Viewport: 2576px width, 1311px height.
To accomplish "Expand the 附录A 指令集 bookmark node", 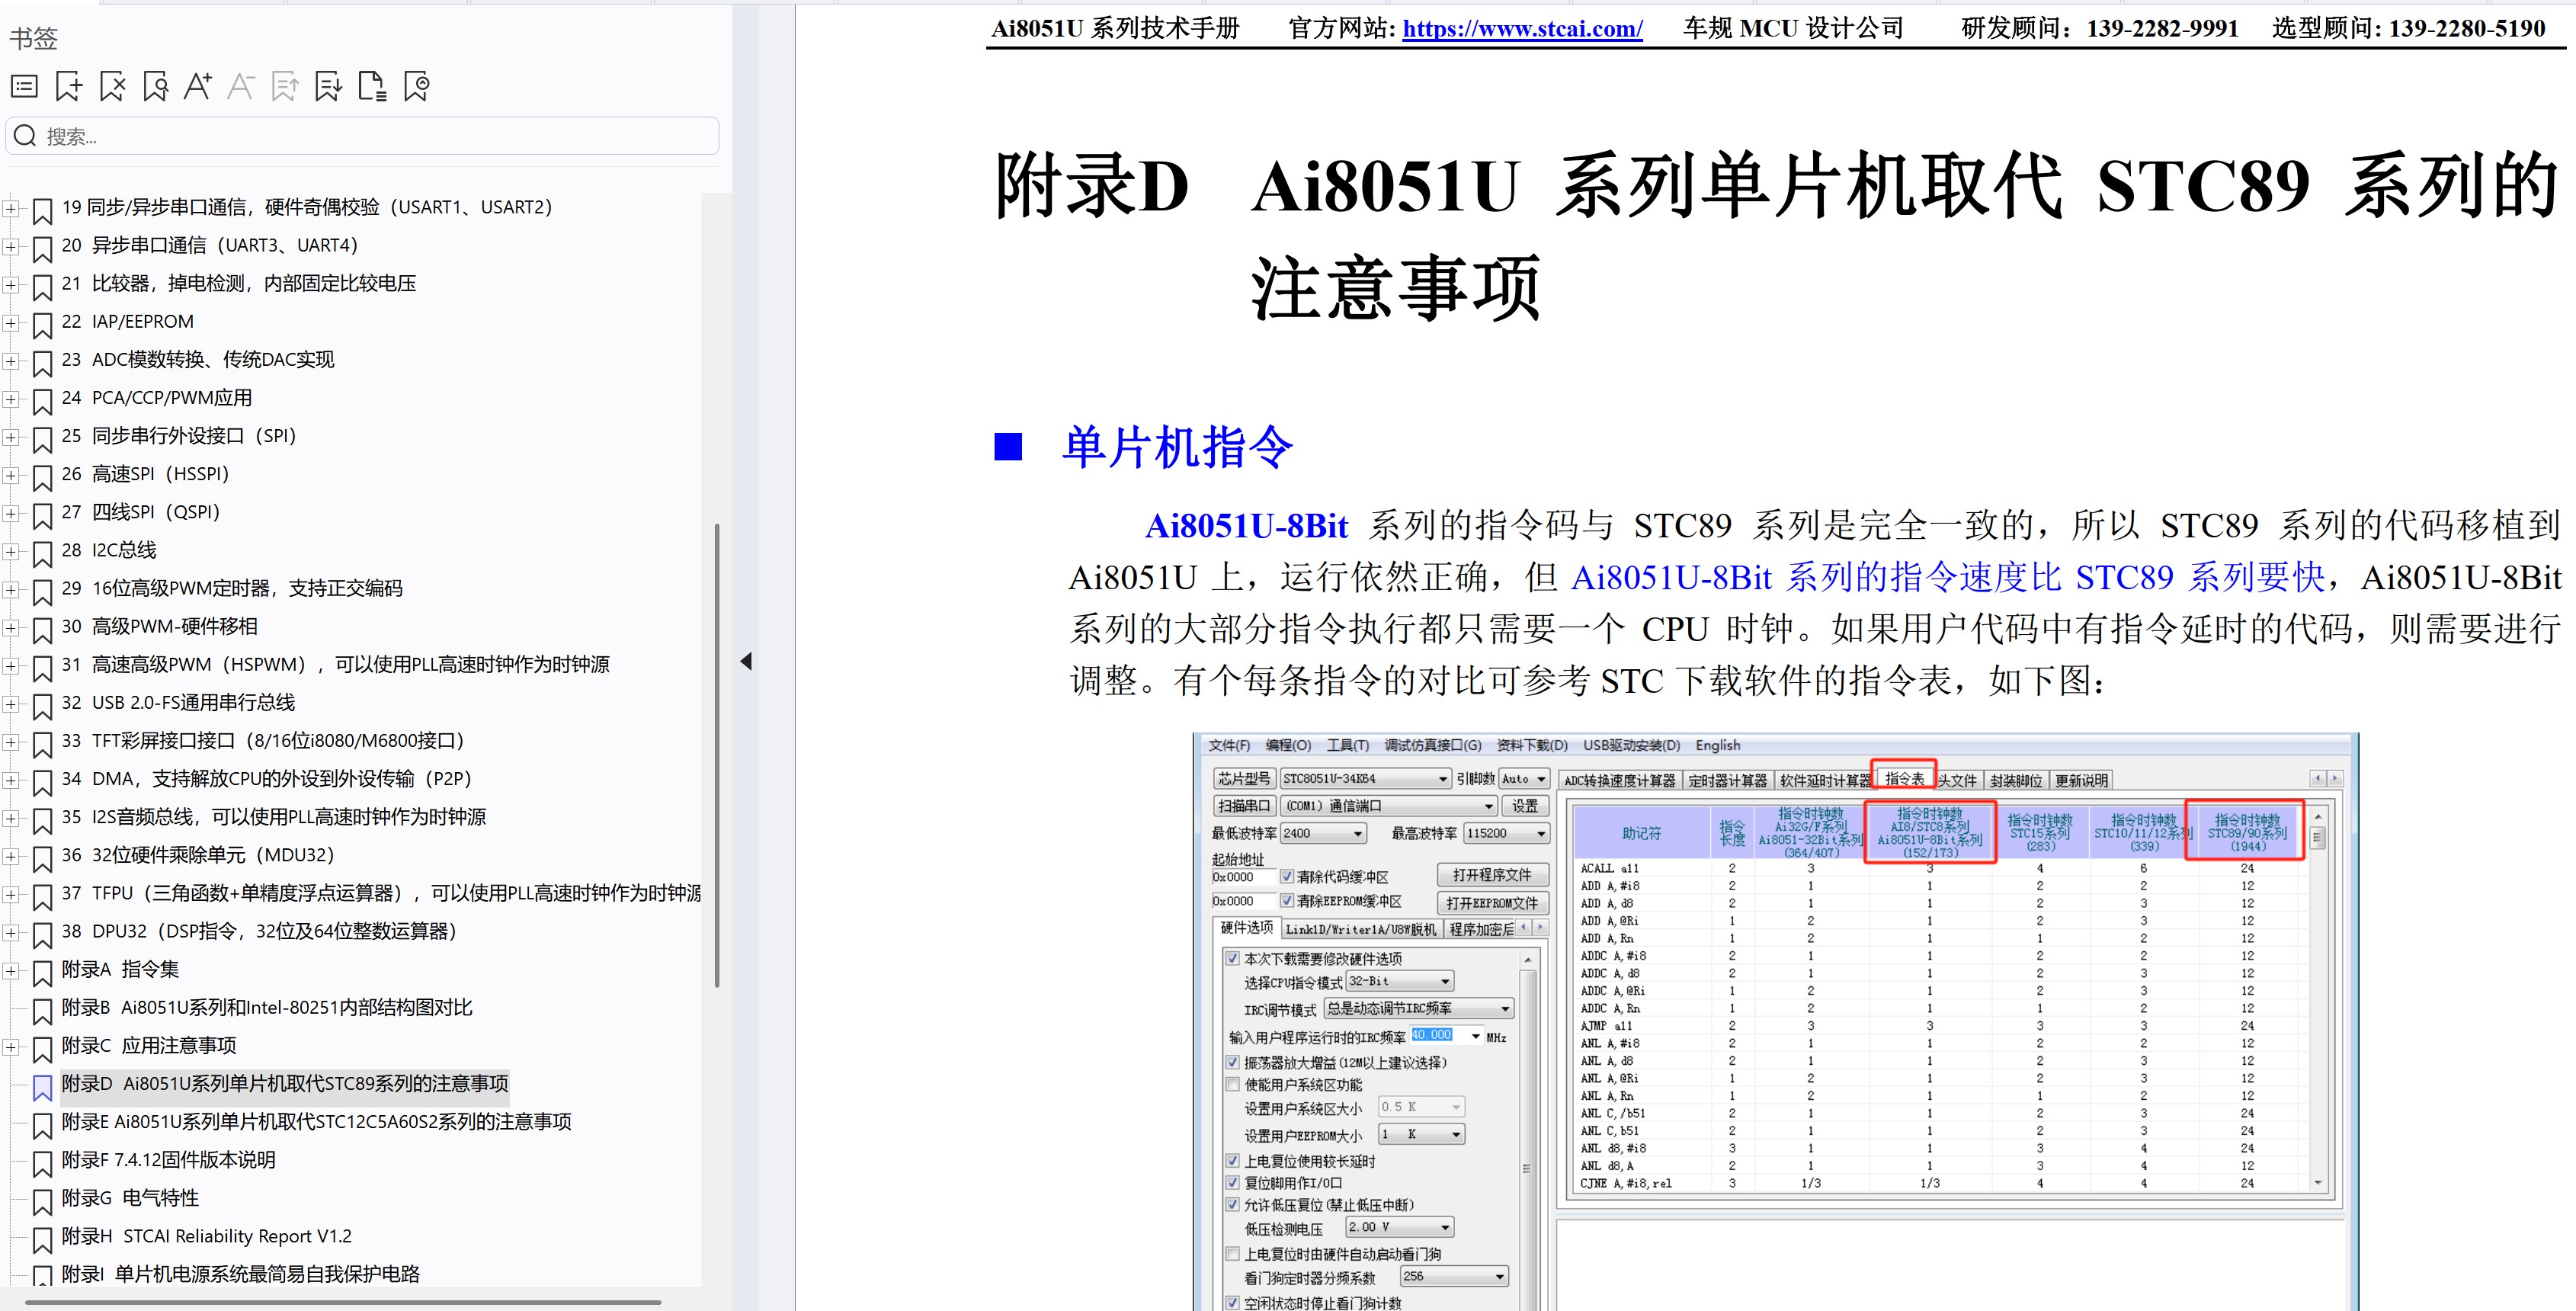I will 10,970.
